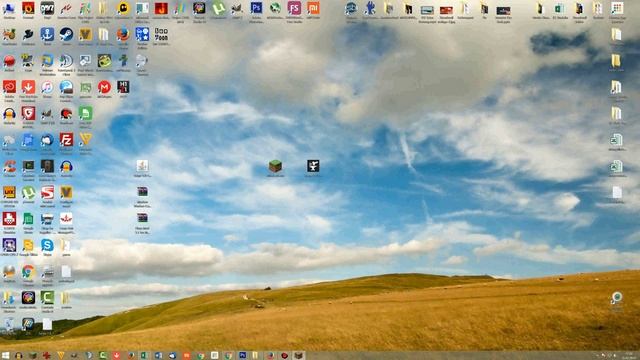Click the Boo Toon text icon

click(x=161, y=34)
